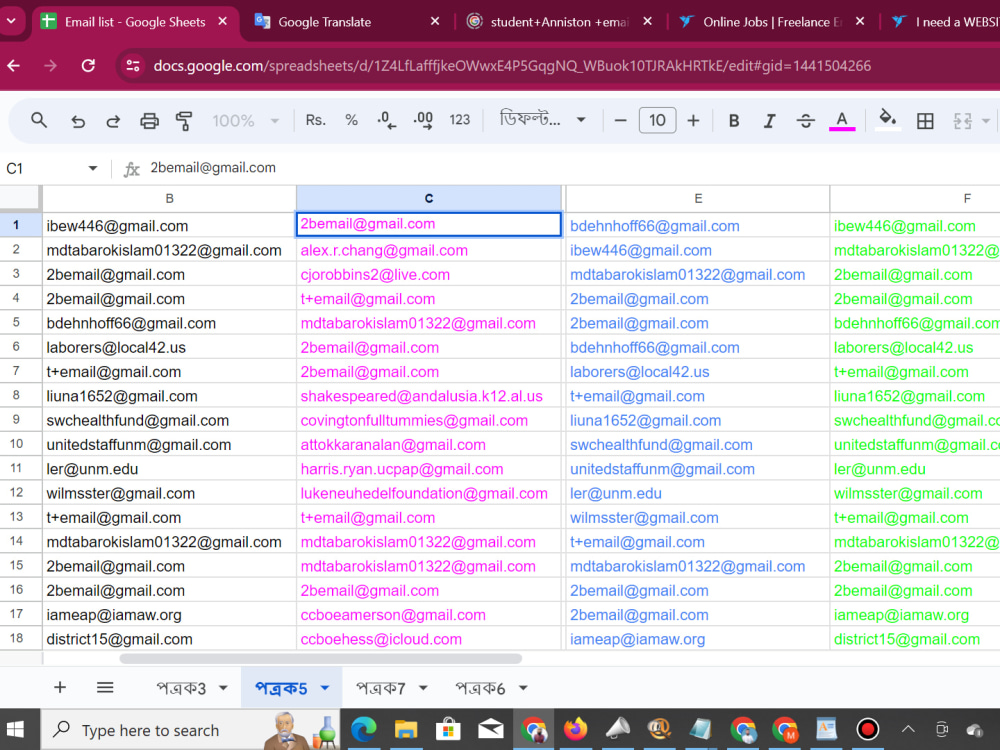Open the search menus magnifier icon

39,120
